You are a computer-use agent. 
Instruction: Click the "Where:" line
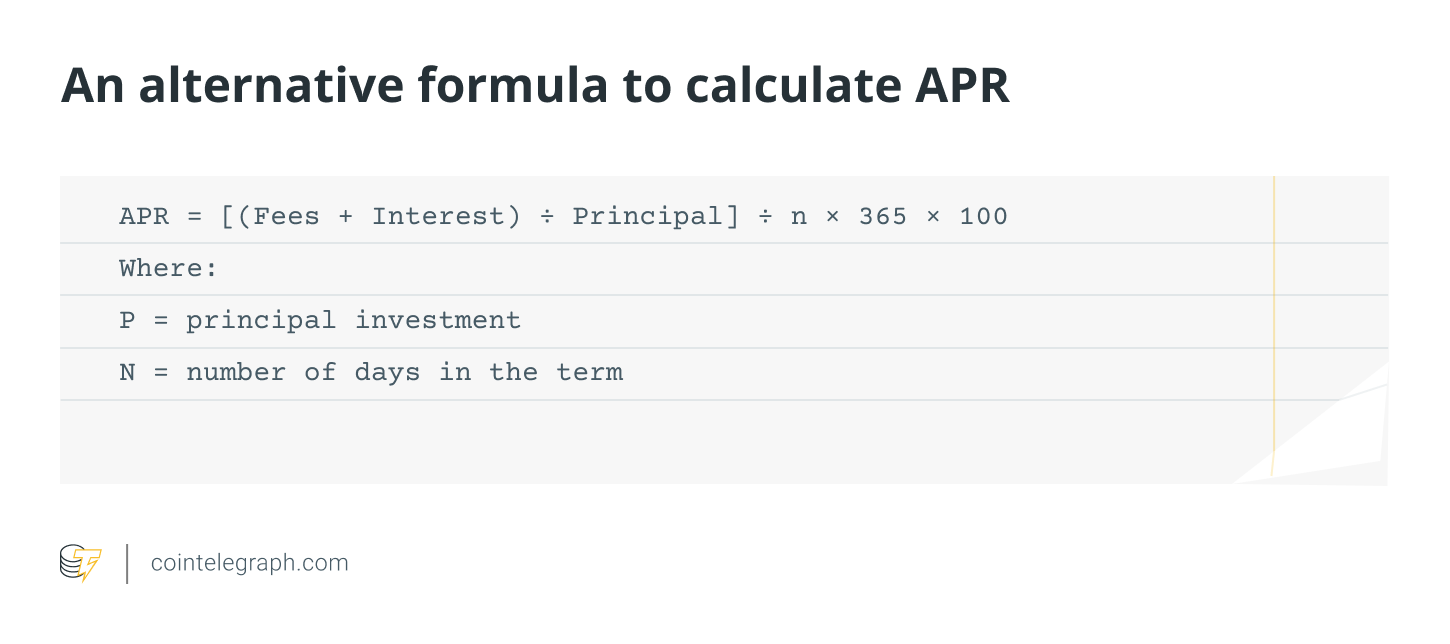click(169, 268)
